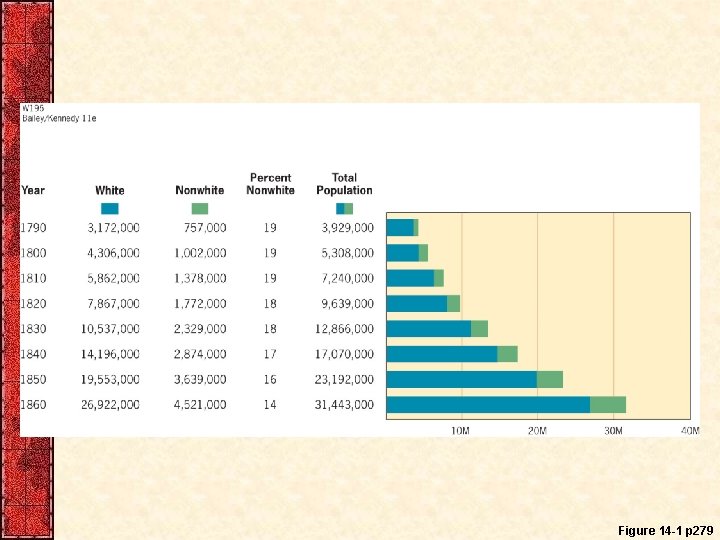Select year 1800 row label
Image resolution: width=720 pixels, height=540 pixels.
(x=33, y=253)
